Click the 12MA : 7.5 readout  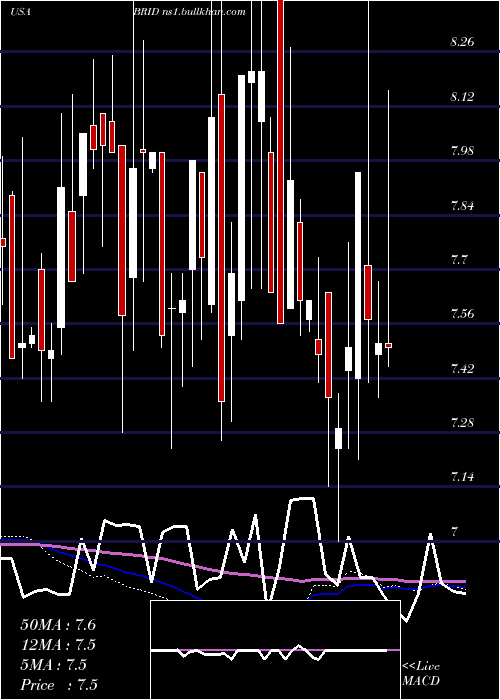click(58, 645)
